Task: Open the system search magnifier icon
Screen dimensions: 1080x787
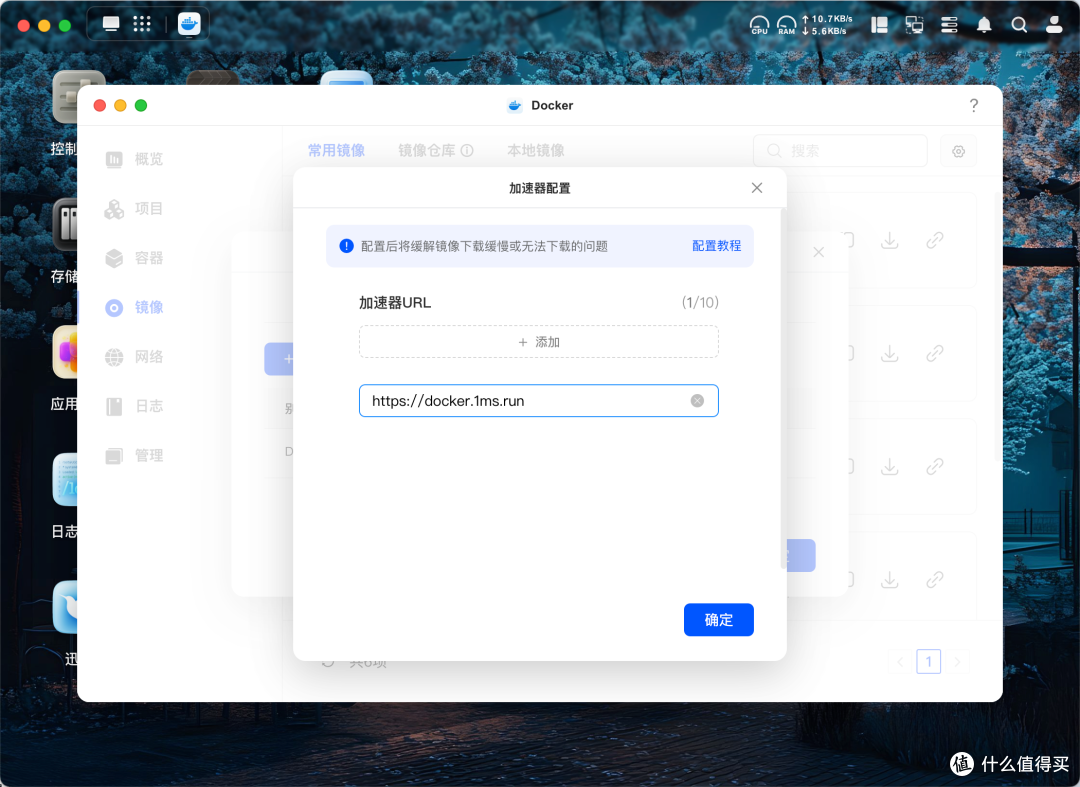Action: tap(1019, 25)
